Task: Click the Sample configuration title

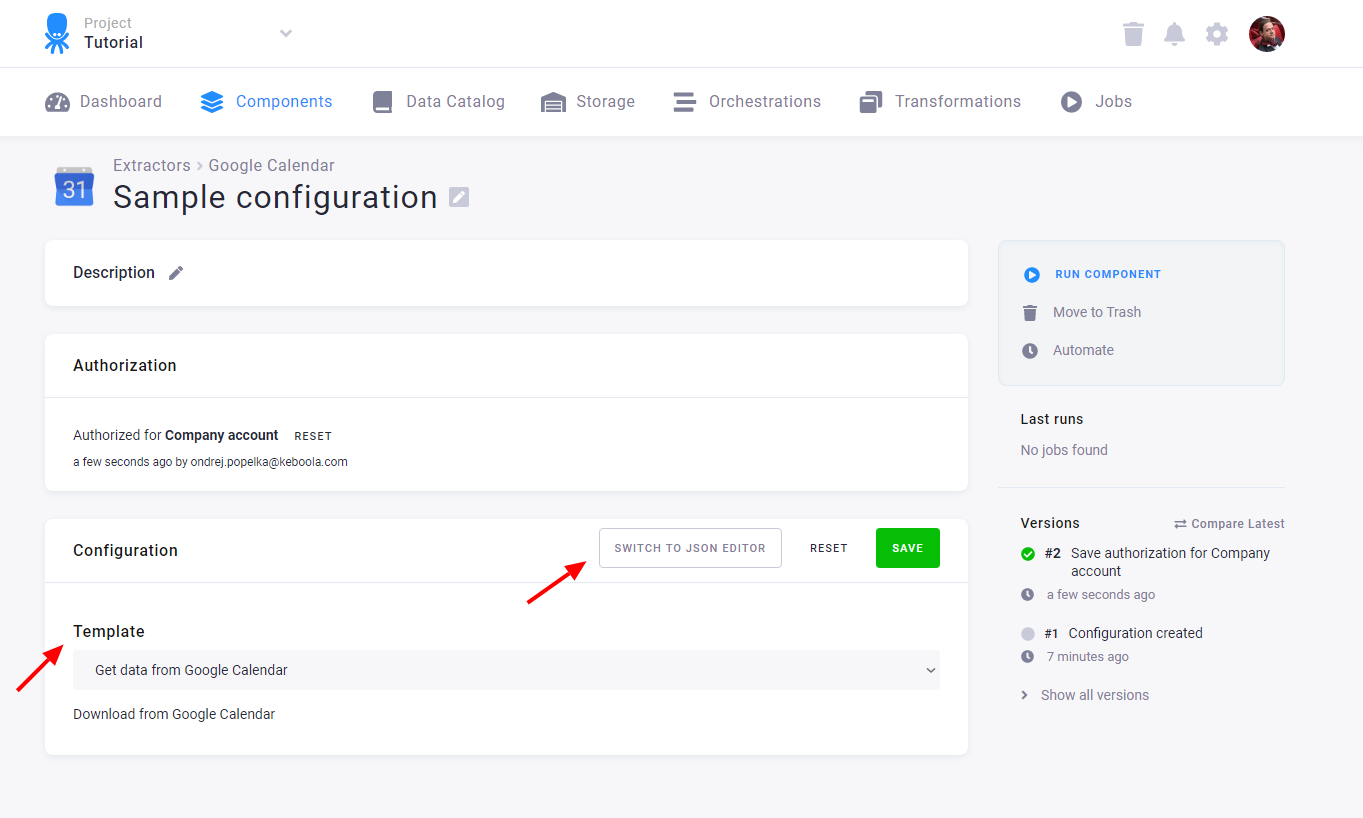Action: (x=275, y=197)
